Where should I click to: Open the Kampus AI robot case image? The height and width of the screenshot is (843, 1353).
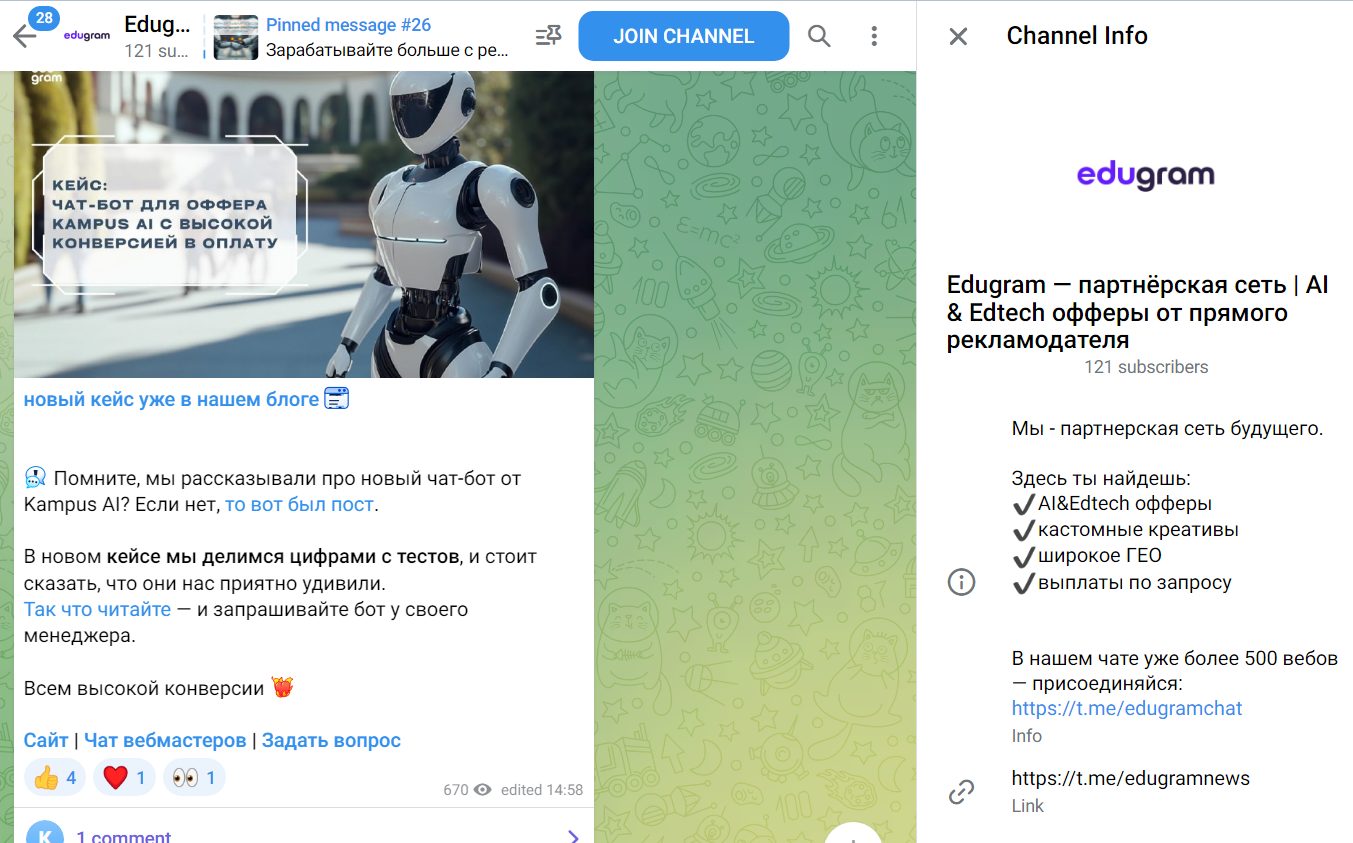pos(304,224)
